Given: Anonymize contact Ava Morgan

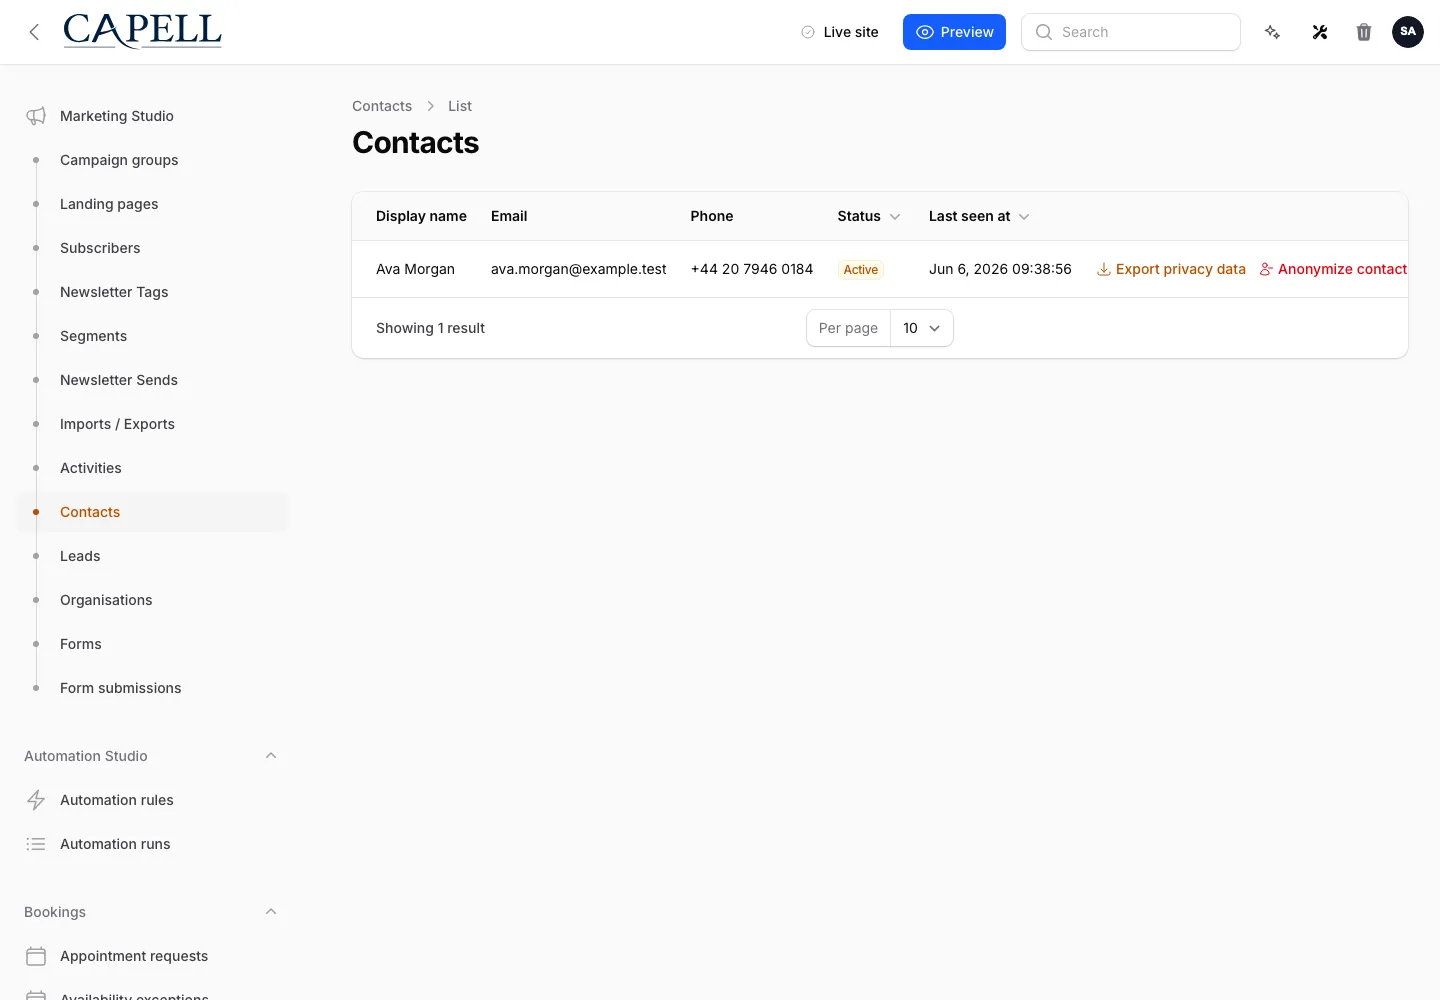Looking at the screenshot, I should [x=1333, y=269].
